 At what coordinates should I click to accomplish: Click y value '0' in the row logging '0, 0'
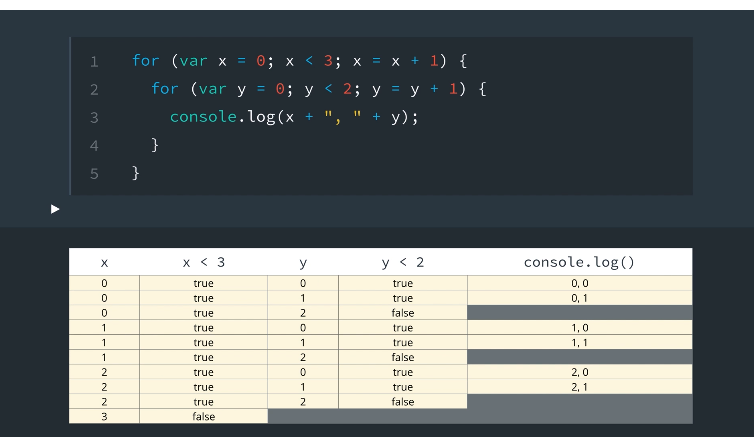(x=303, y=283)
